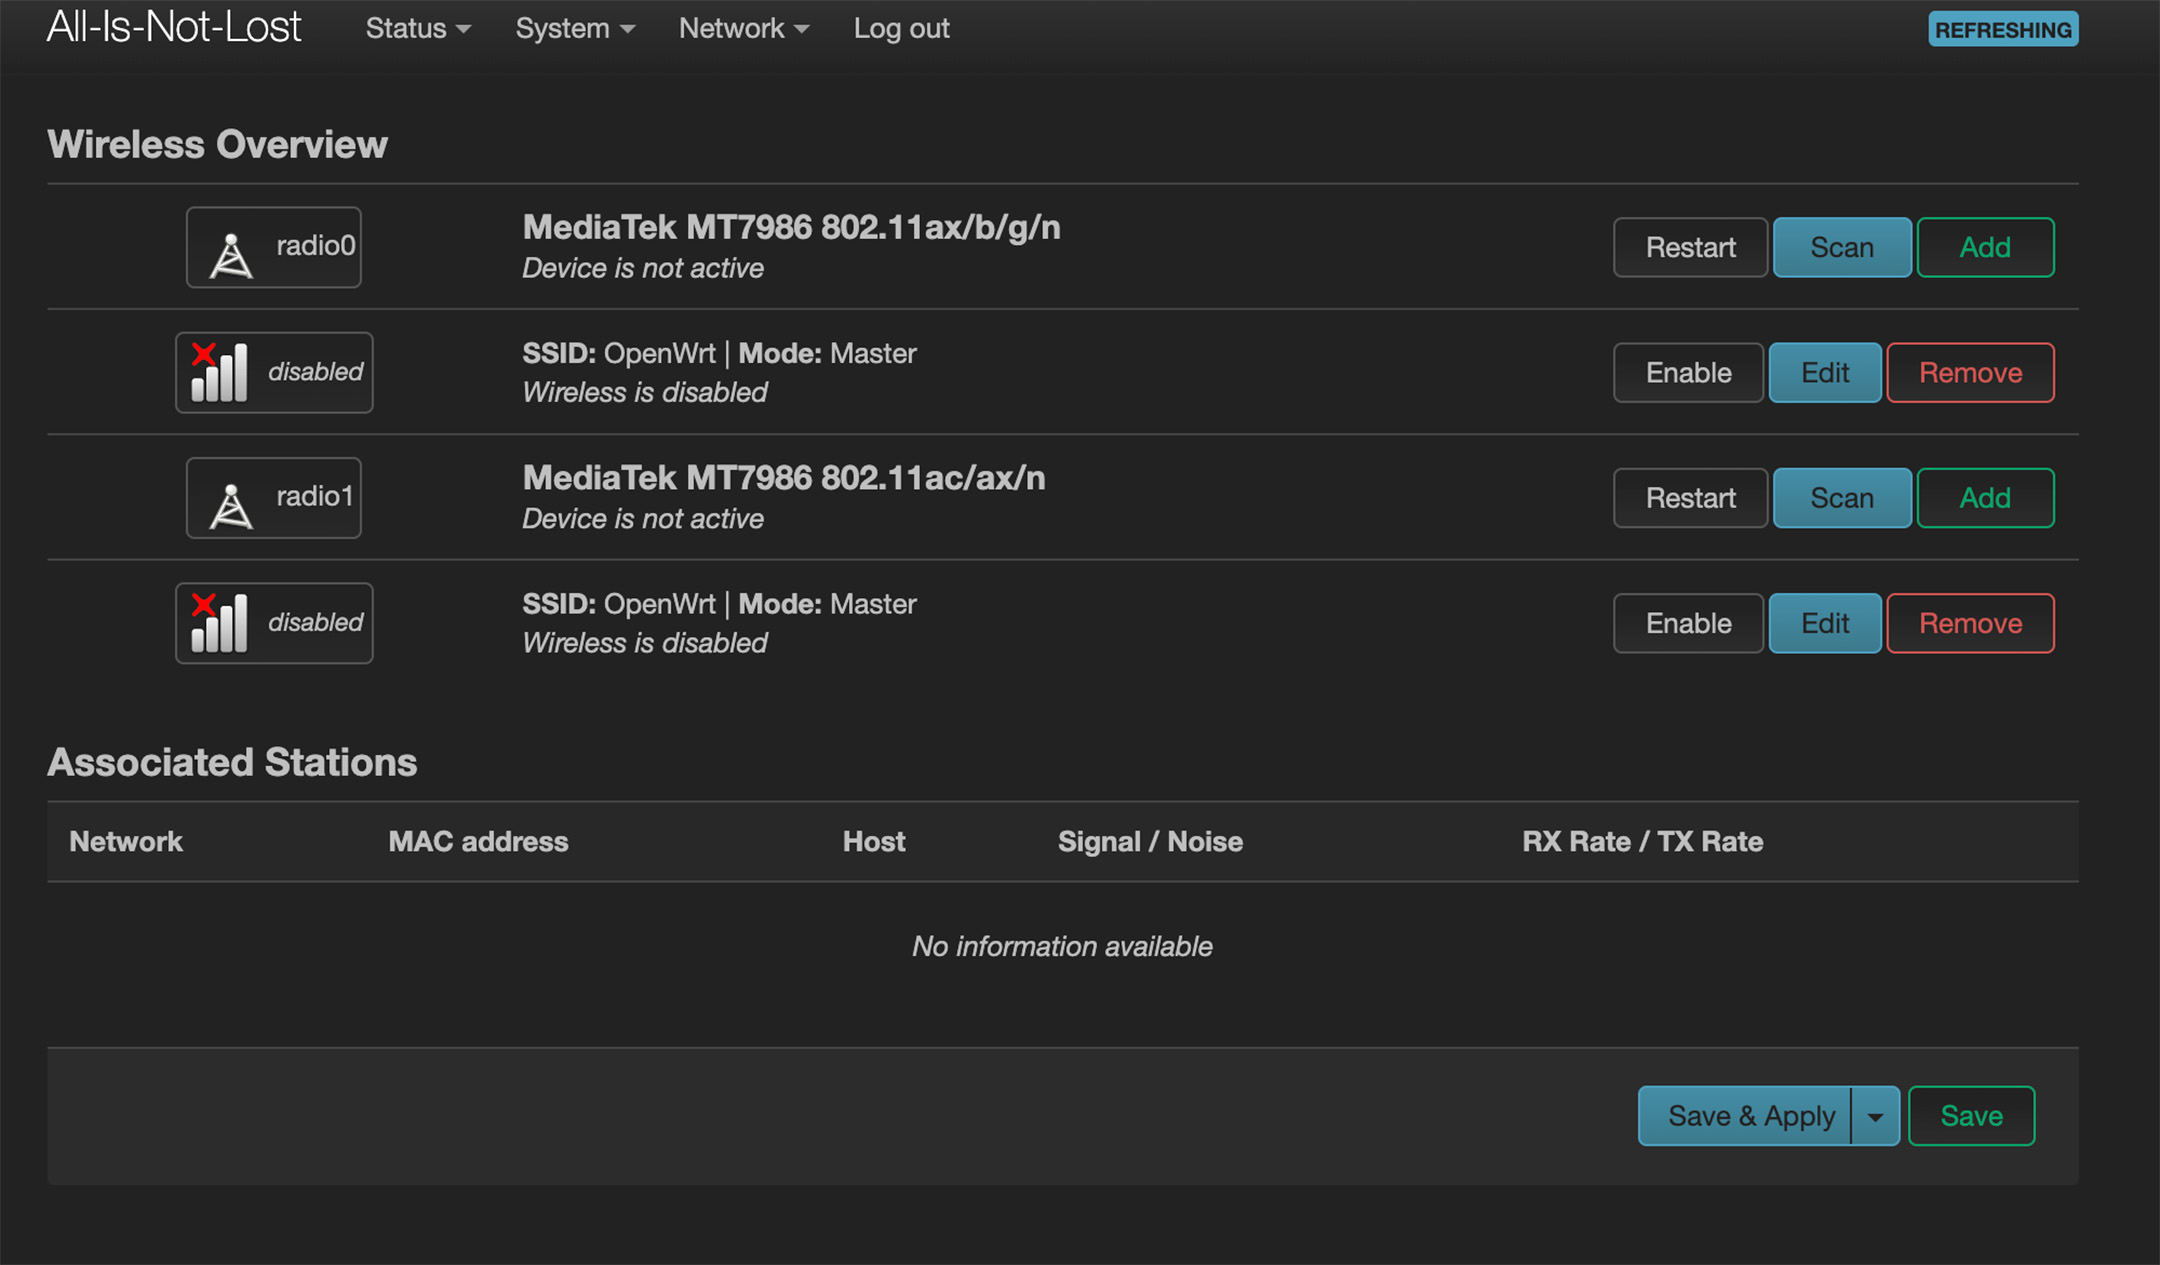
Task: Click Save & Apply at the bottom
Action: 1750,1116
